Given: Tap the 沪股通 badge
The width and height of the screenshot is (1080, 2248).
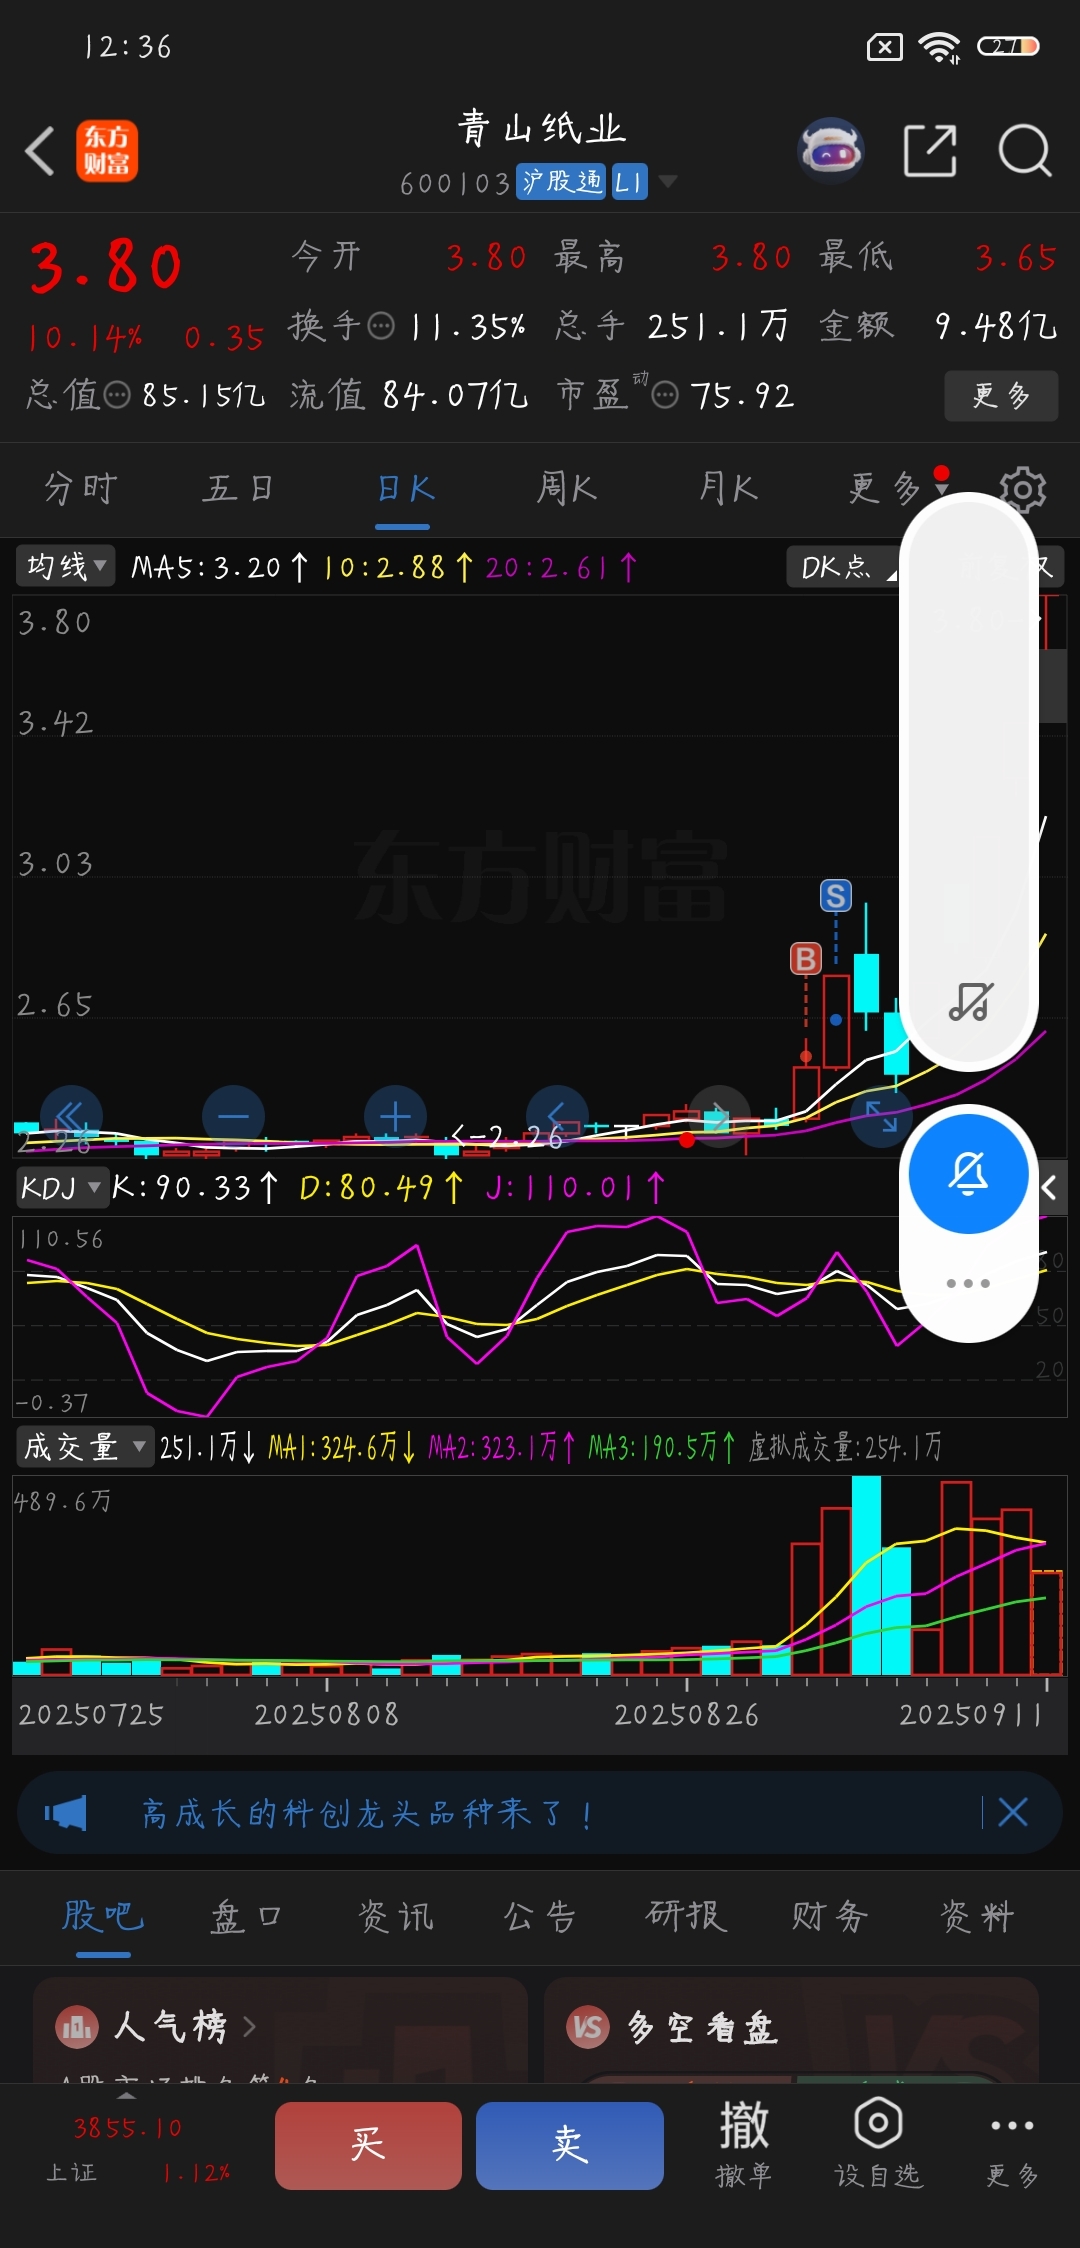Looking at the screenshot, I should pos(561,181).
